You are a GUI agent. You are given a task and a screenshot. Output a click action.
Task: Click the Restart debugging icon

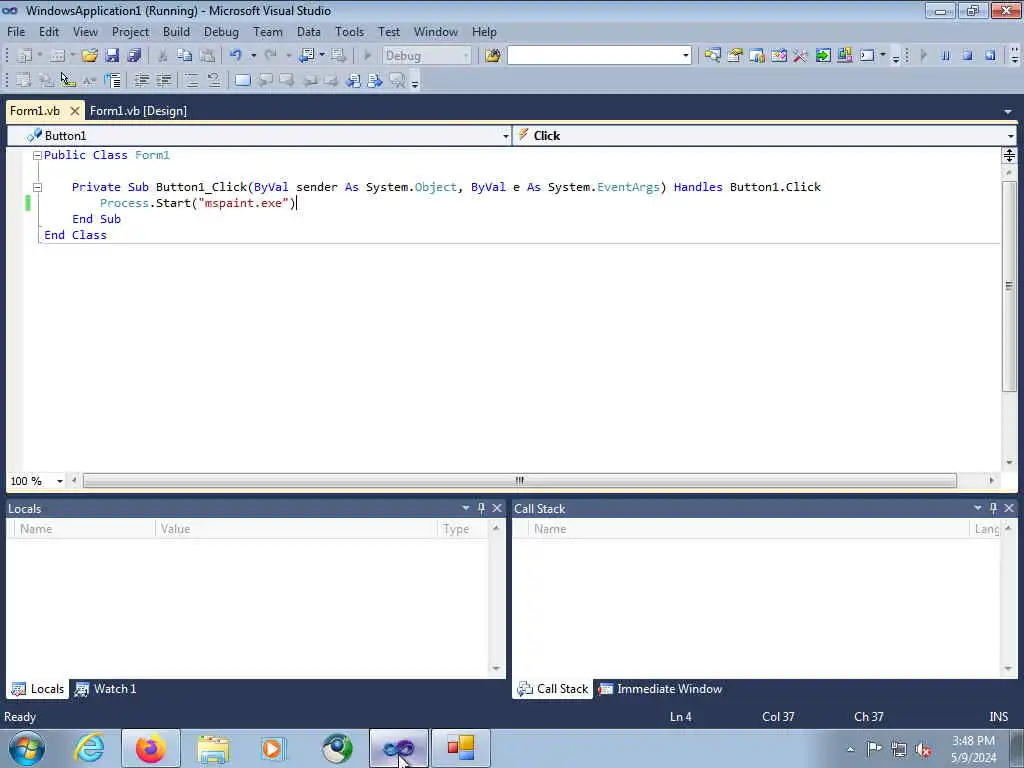click(x=990, y=56)
